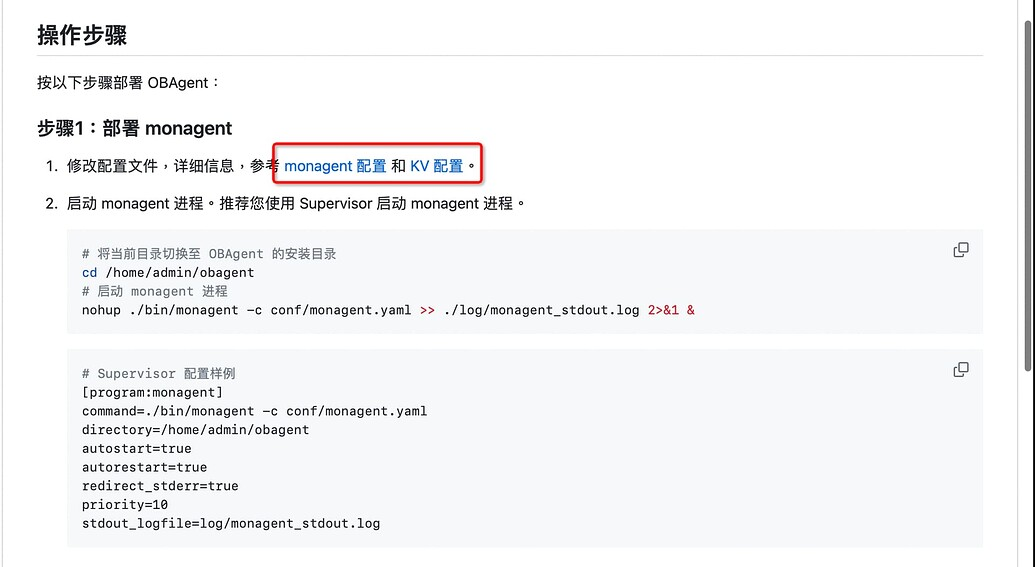Click the stdout_logfile=log/monagent_stdout.log line
Screen dimensions: 1035x567
(231, 523)
